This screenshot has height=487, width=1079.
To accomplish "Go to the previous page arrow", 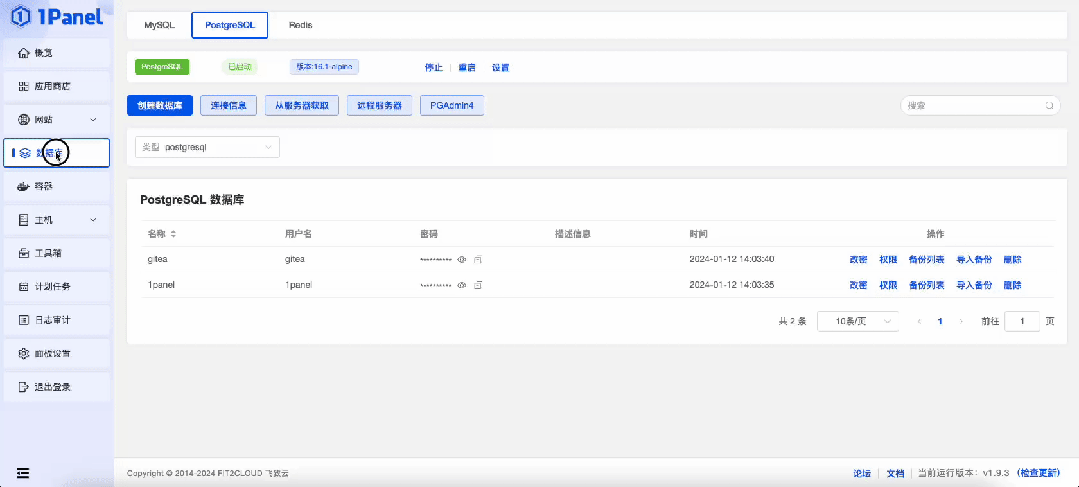I will (919, 321).
